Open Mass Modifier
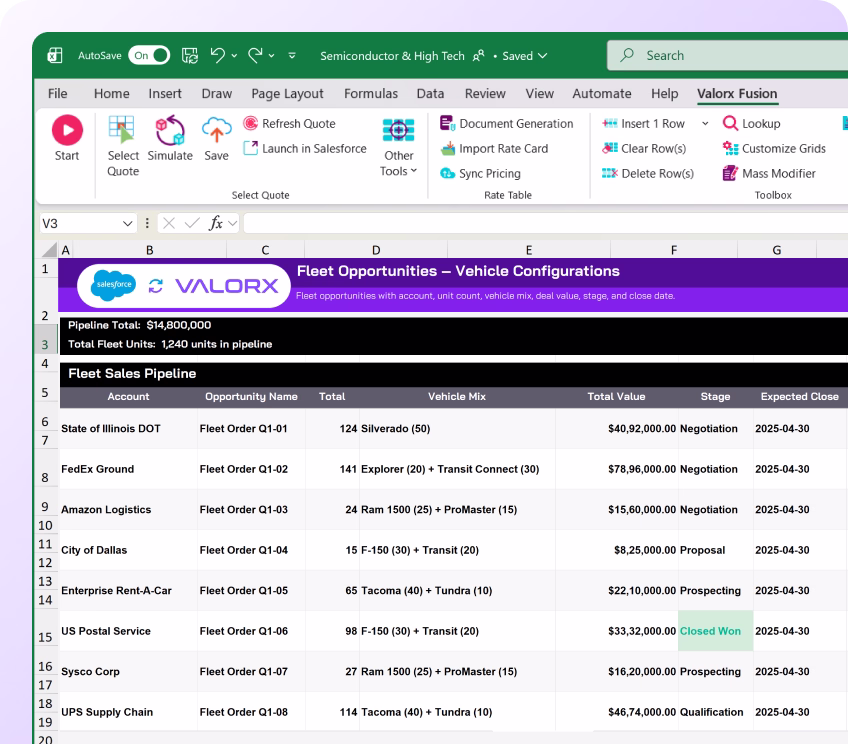Viewport: 848px width, 744px height. point(769,173)
